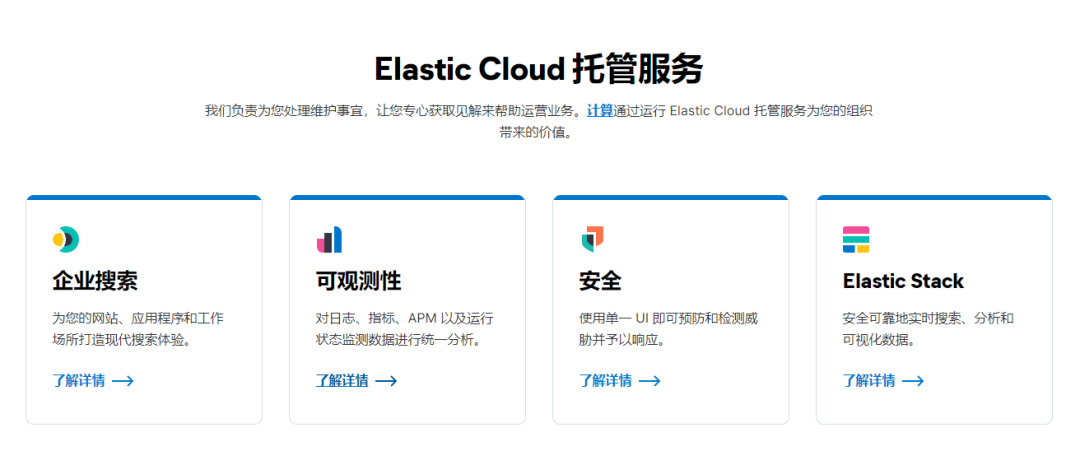Open 了解详情 link under 可观测性
The height and width of the screenshot is (451, 1080).
pyautogui.click(x=342, y=381)
